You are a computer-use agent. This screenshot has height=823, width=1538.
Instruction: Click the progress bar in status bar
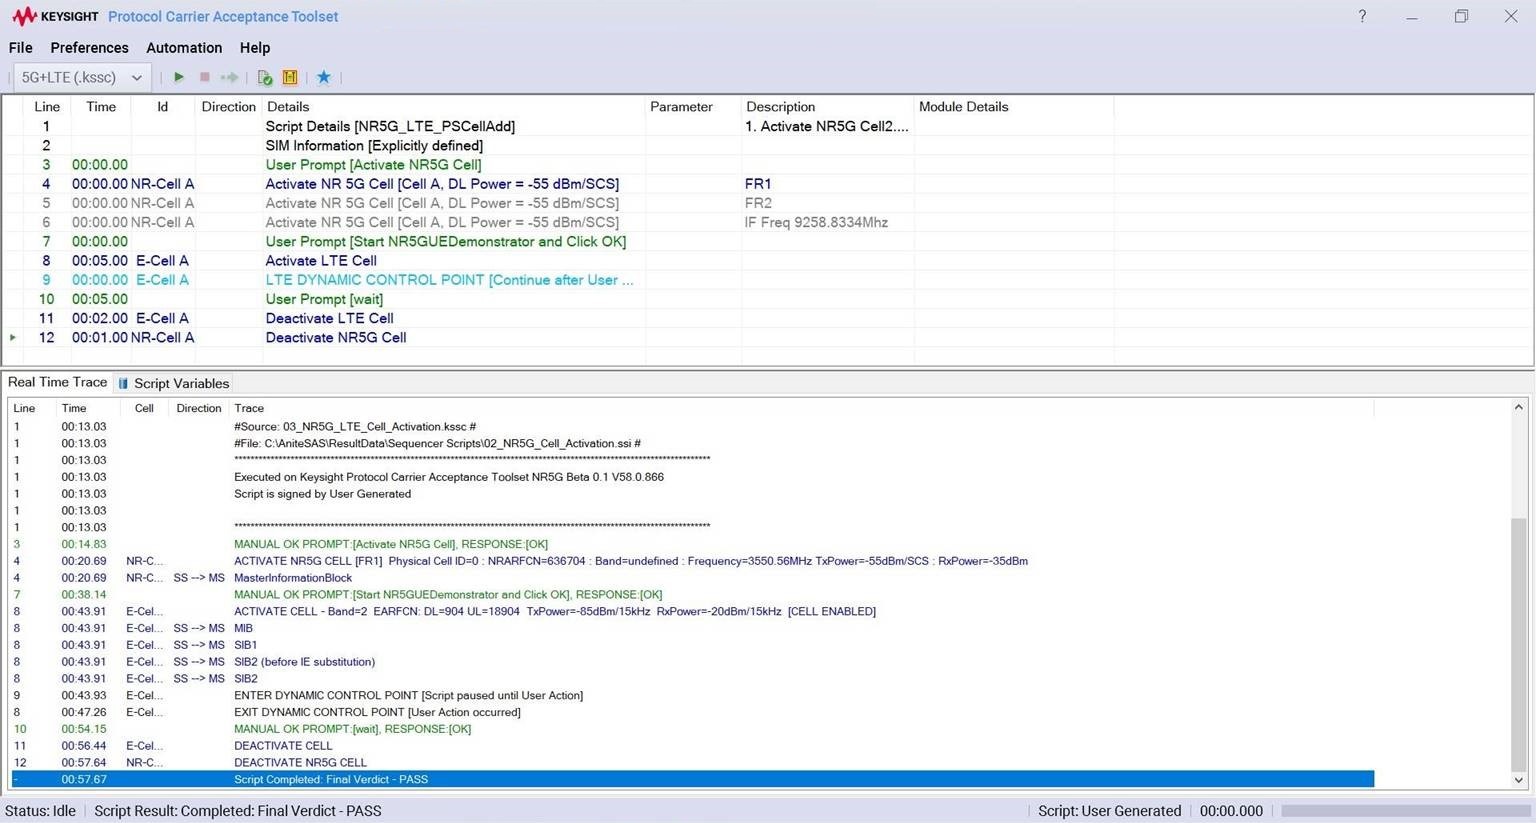[x=1403, y=811]
